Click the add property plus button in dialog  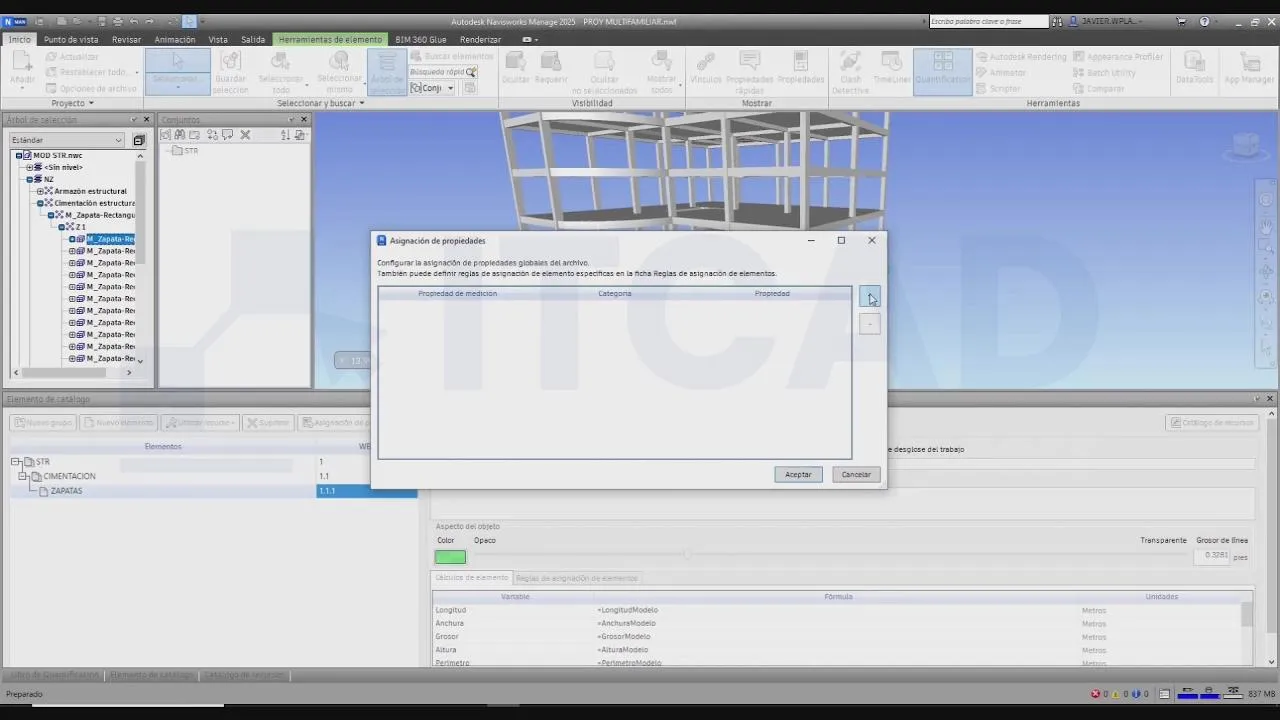pos(870,296)
